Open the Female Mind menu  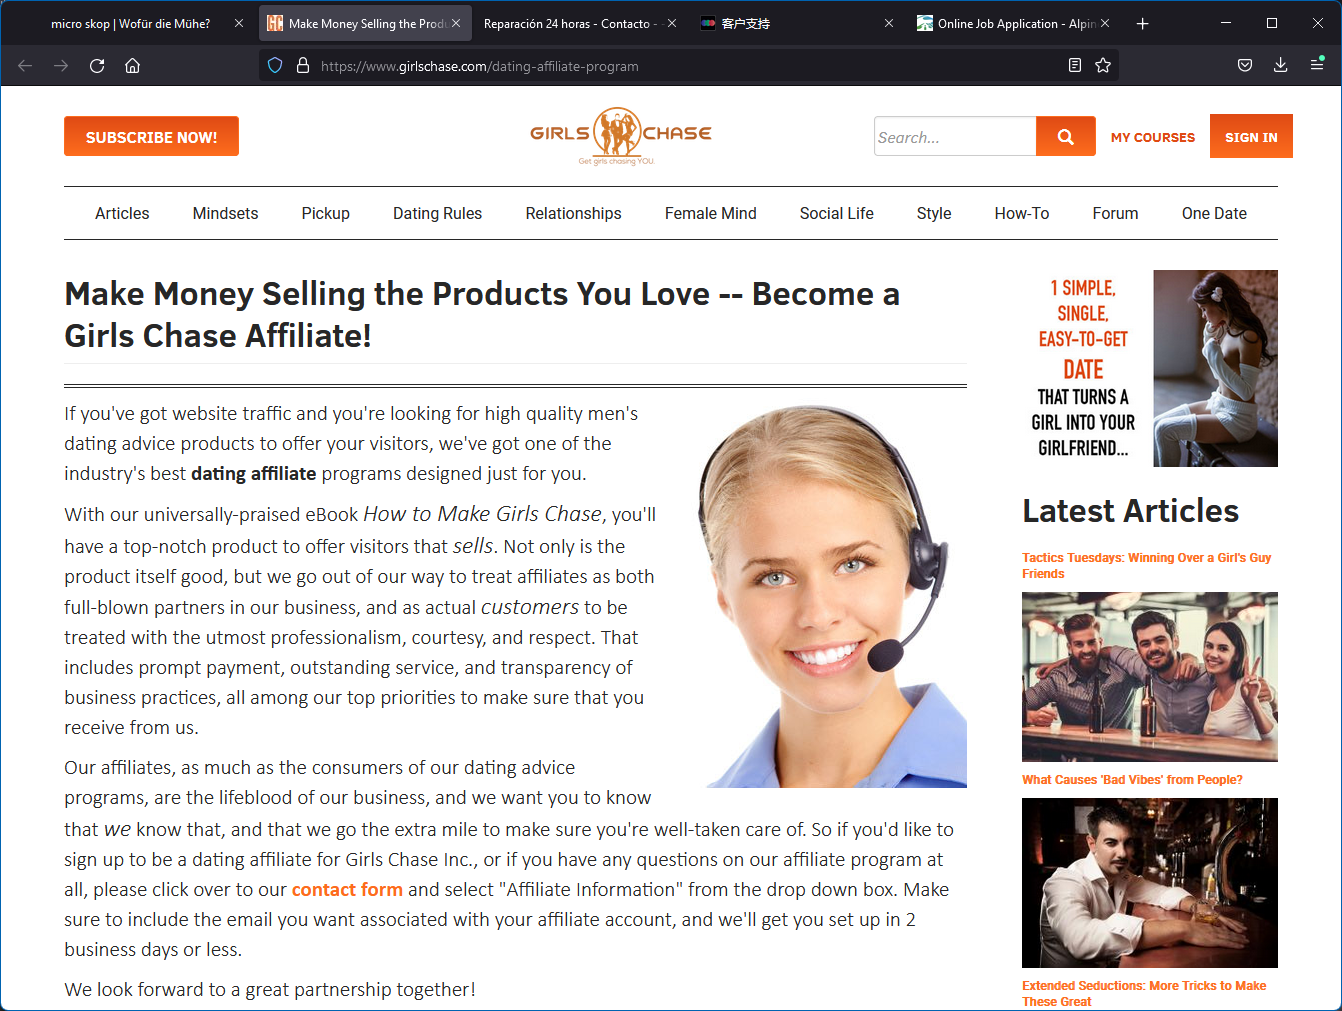point(710,213)
